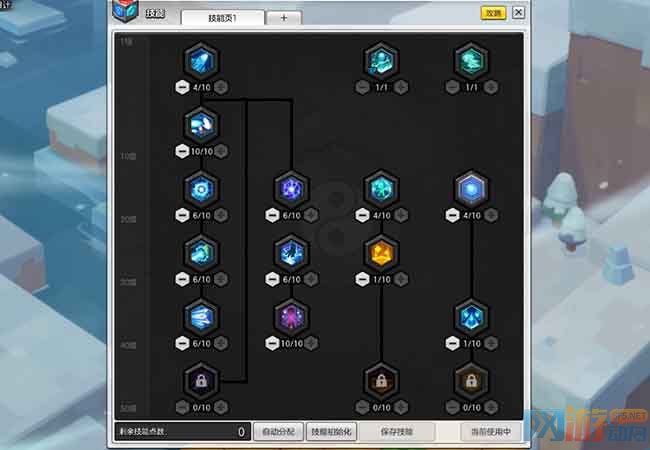Click plus on the locked skill below orange flame
This screenshot has width=650, height=450.
(401, 407)
